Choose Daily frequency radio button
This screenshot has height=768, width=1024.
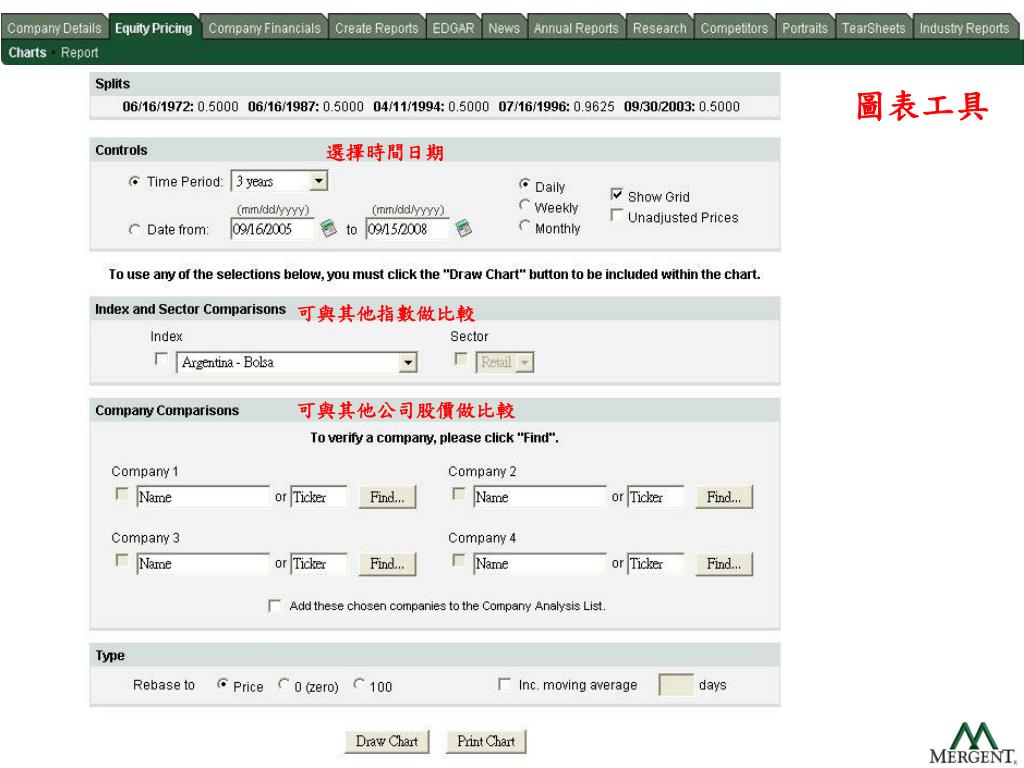tap(524, 185)
